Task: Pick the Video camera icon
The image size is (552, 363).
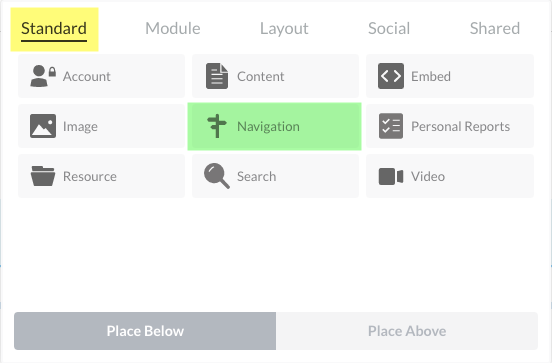Action: pyautogui.click(x=391, y=176)
